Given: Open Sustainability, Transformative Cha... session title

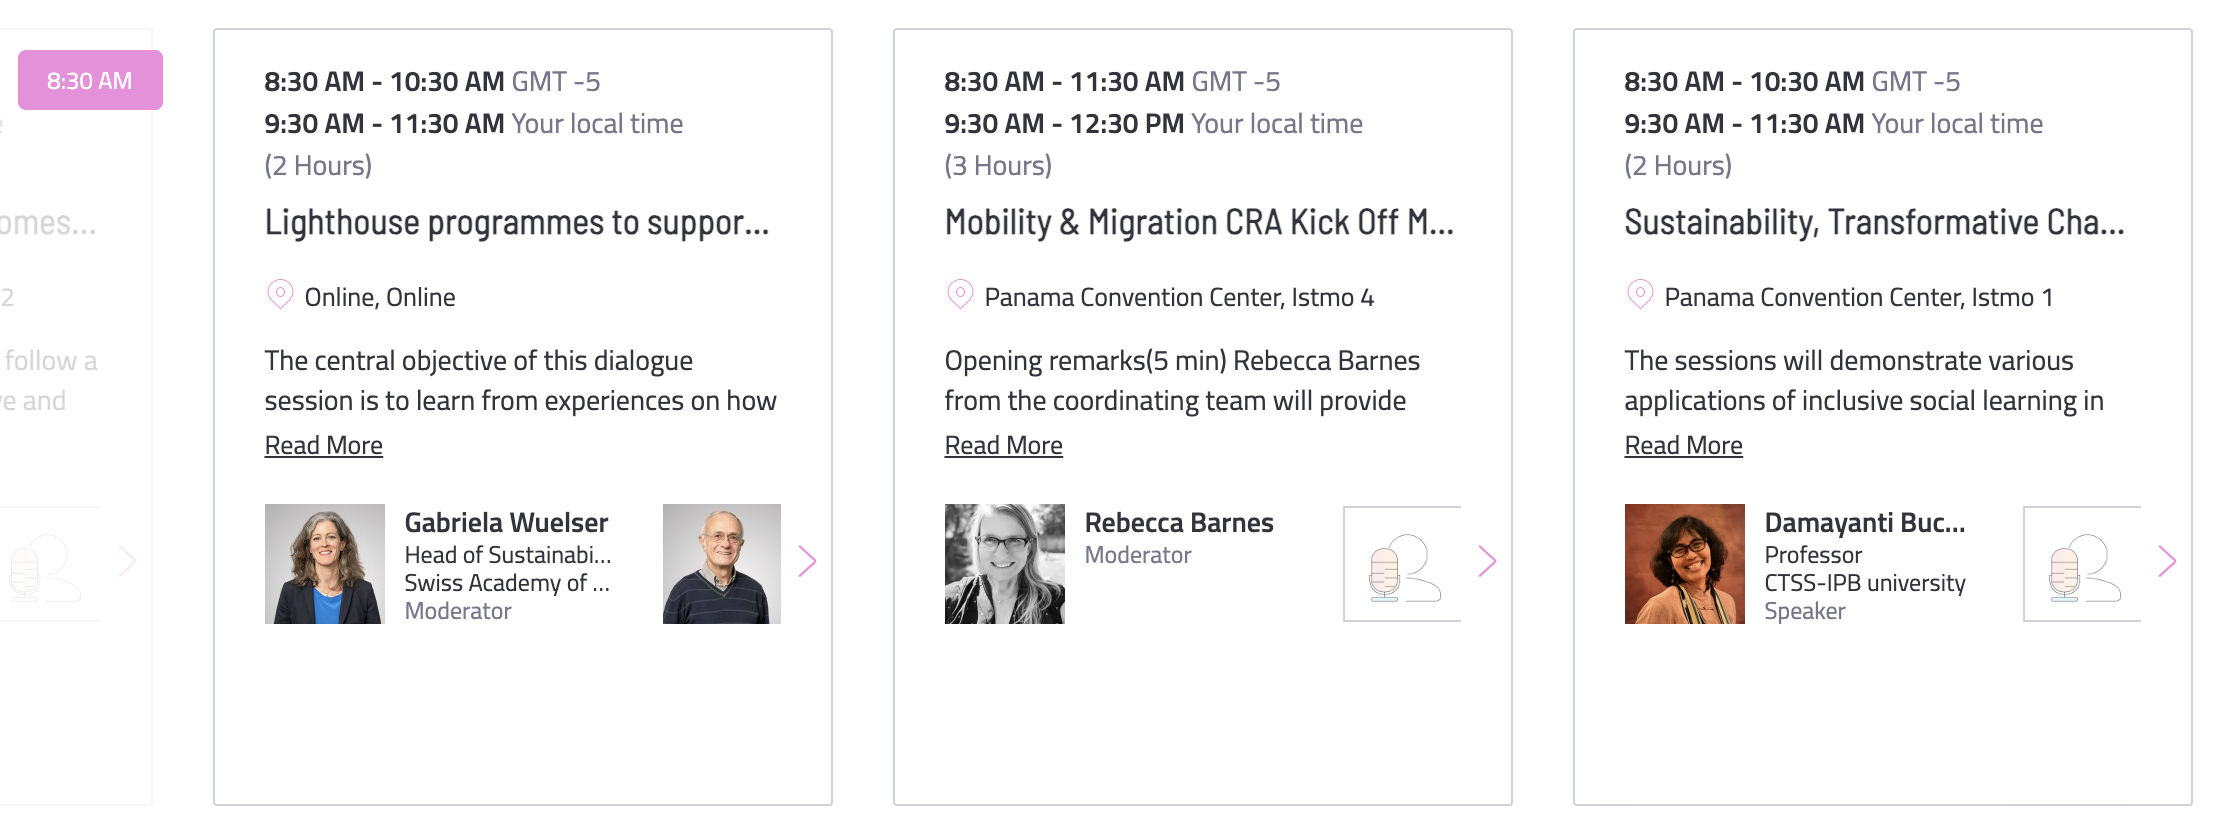Looking at the screenshot, I should coord(1874,222).
